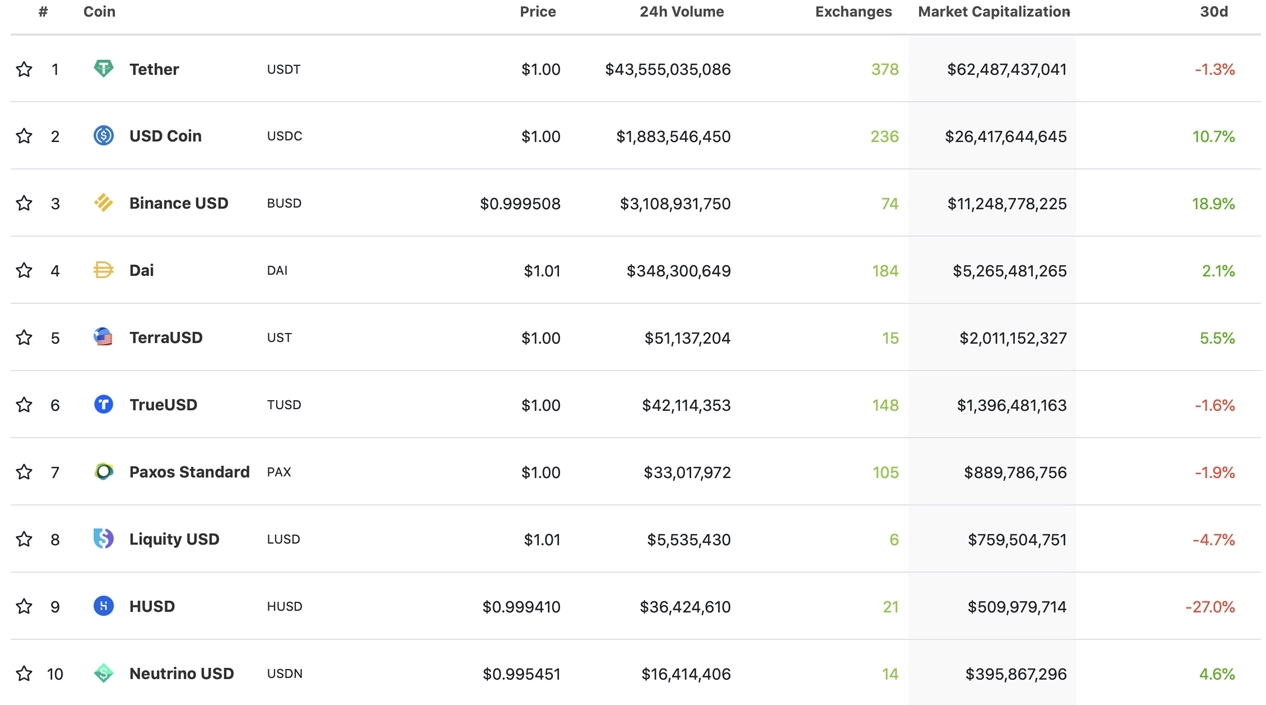Screen dimensions: 1266x705
Task: Click the HUSD logo icon
Action: tap(103, 606)
